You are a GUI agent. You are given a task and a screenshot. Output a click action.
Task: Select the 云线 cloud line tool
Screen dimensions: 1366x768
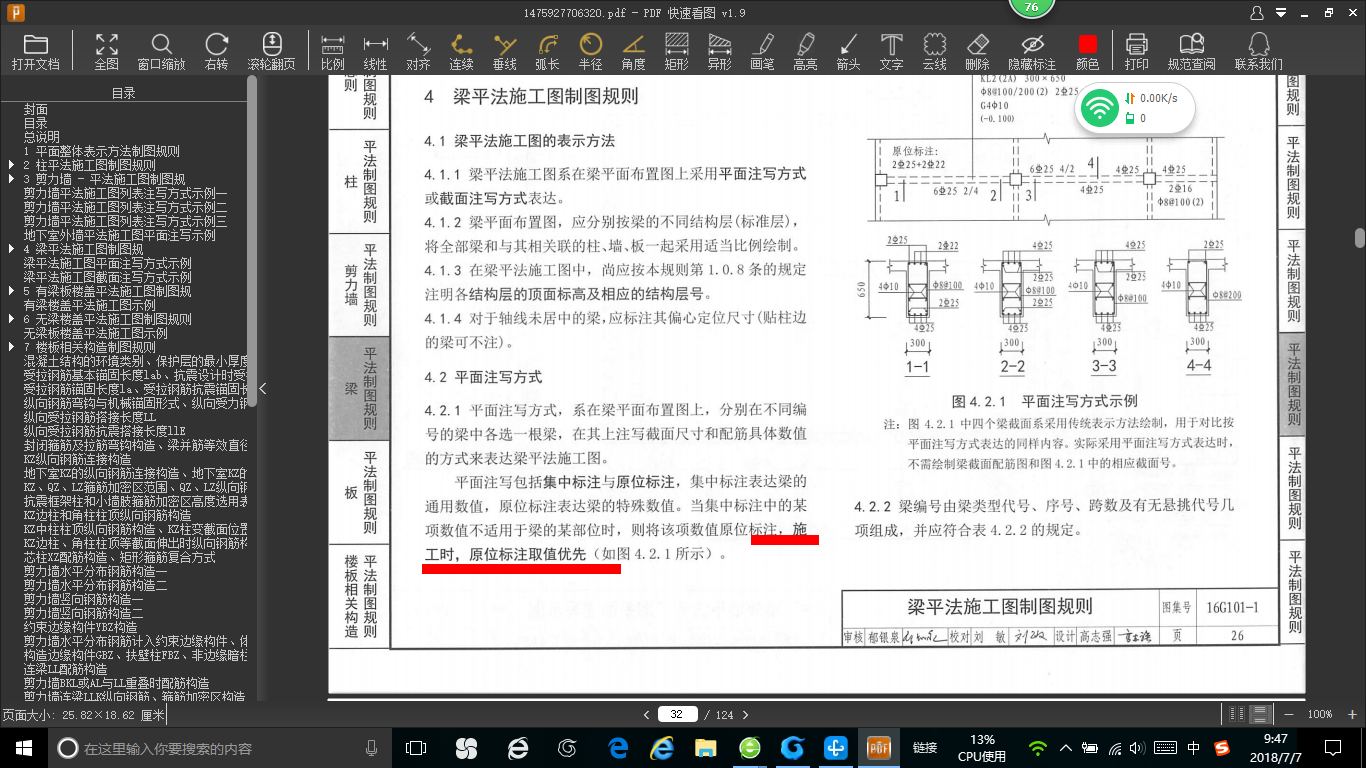(x=934, y=52)
